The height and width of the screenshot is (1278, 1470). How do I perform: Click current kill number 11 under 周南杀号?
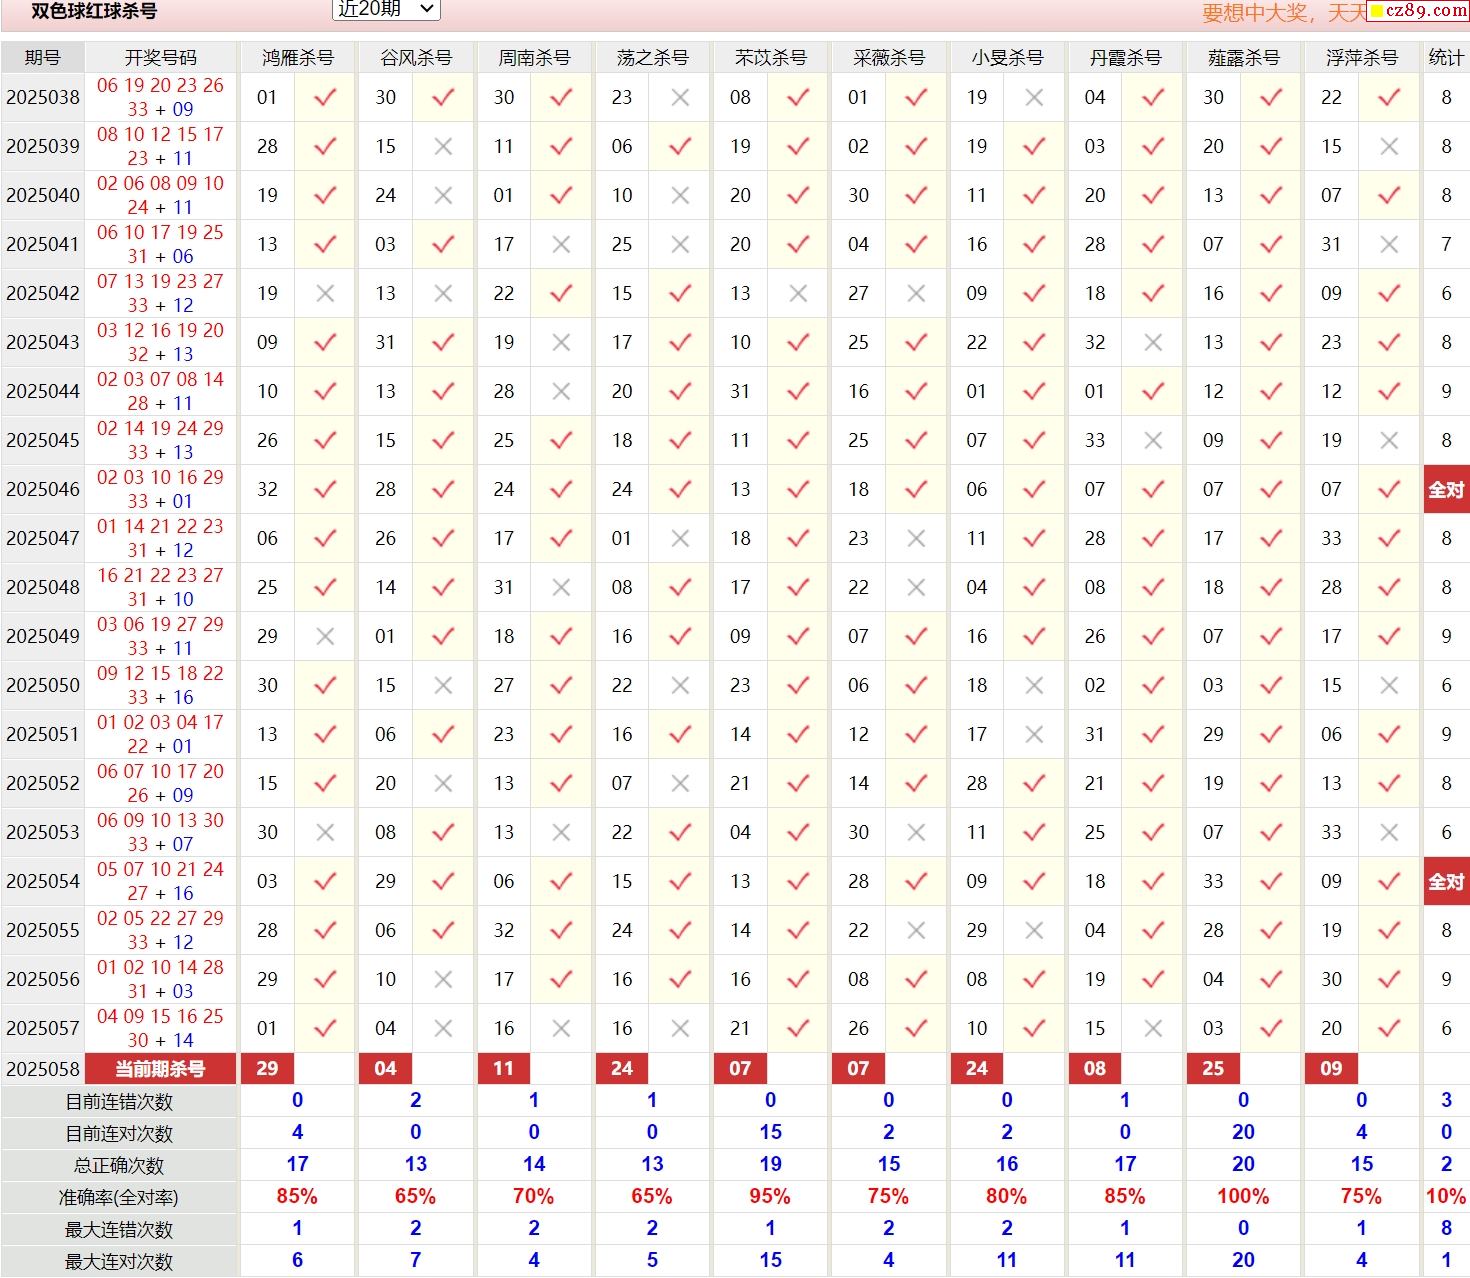504,1069
